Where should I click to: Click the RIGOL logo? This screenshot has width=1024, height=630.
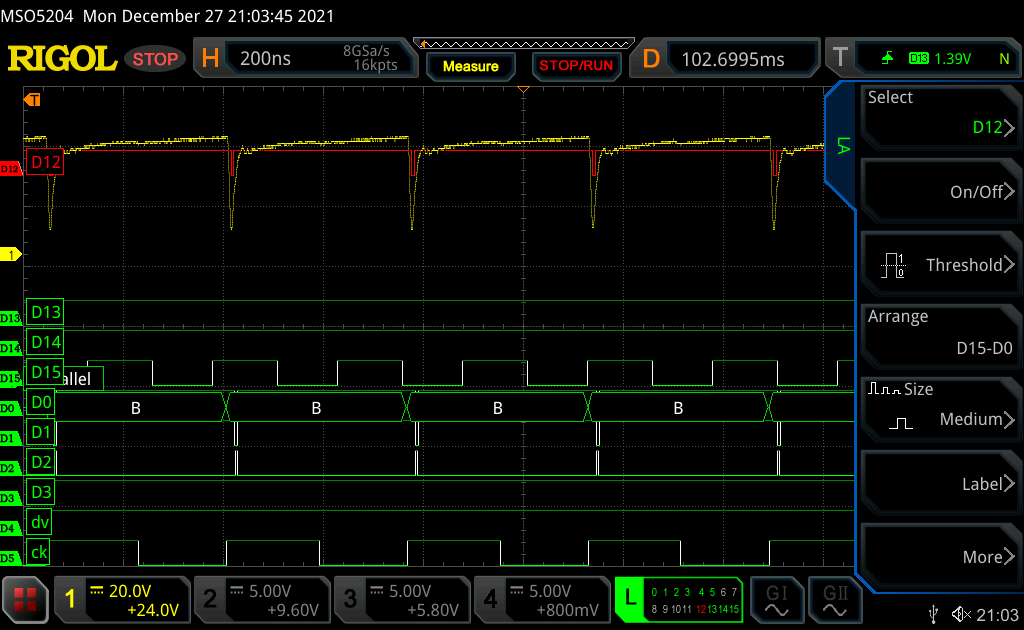tap(62, 59)
